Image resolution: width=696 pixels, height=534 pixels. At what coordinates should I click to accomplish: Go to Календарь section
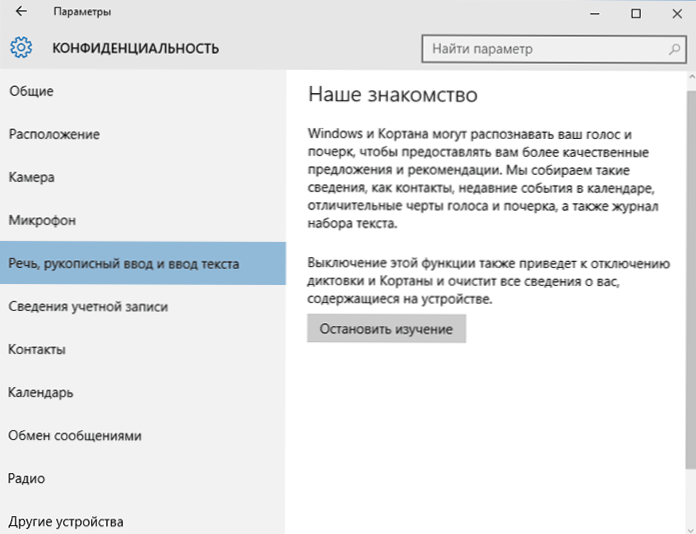[143, 392]
